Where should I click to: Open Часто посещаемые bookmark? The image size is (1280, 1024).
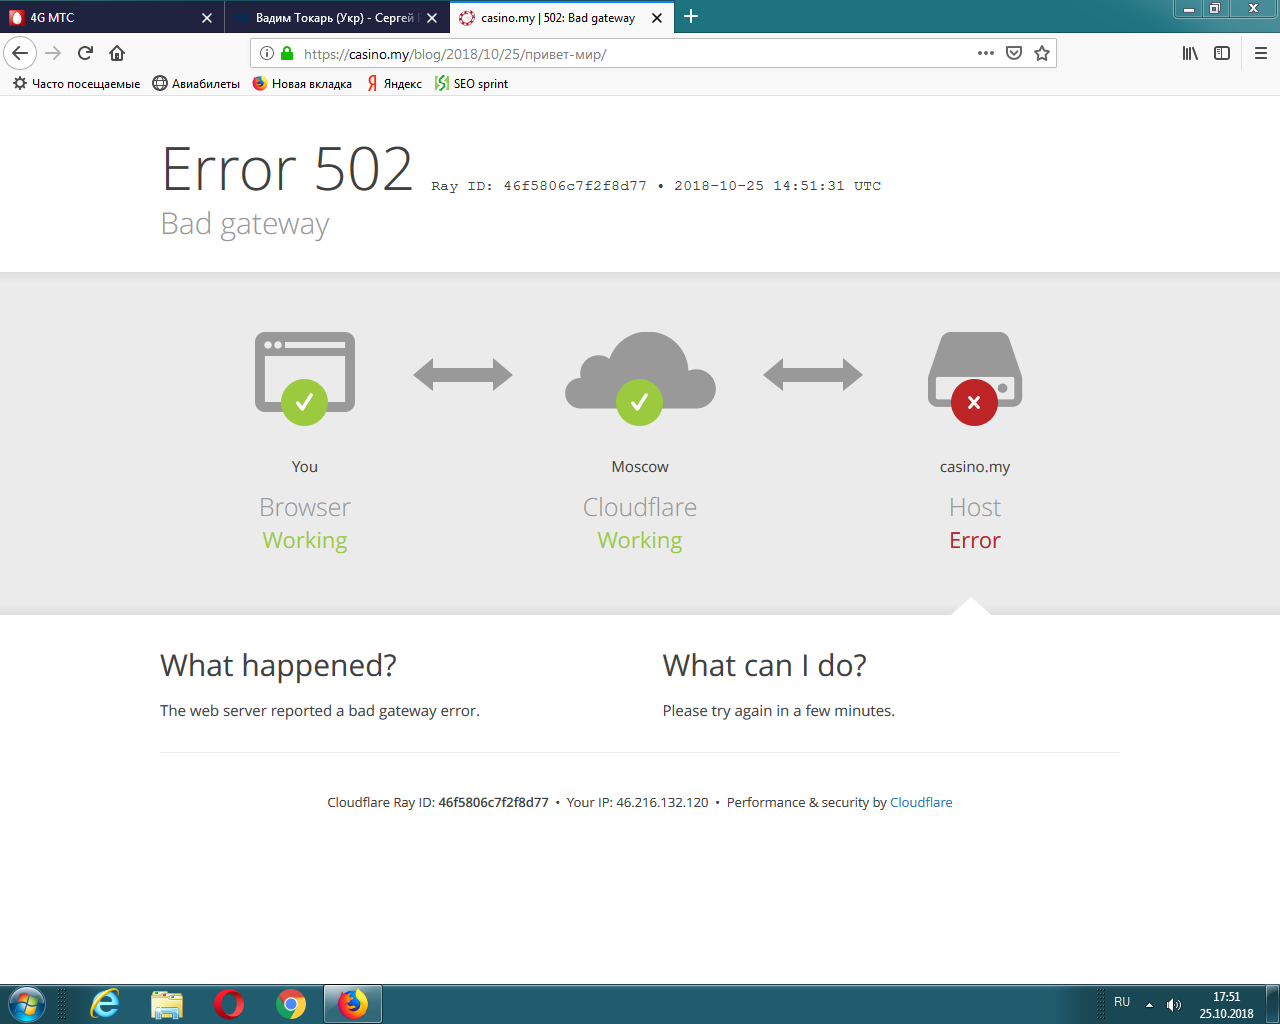76,84
